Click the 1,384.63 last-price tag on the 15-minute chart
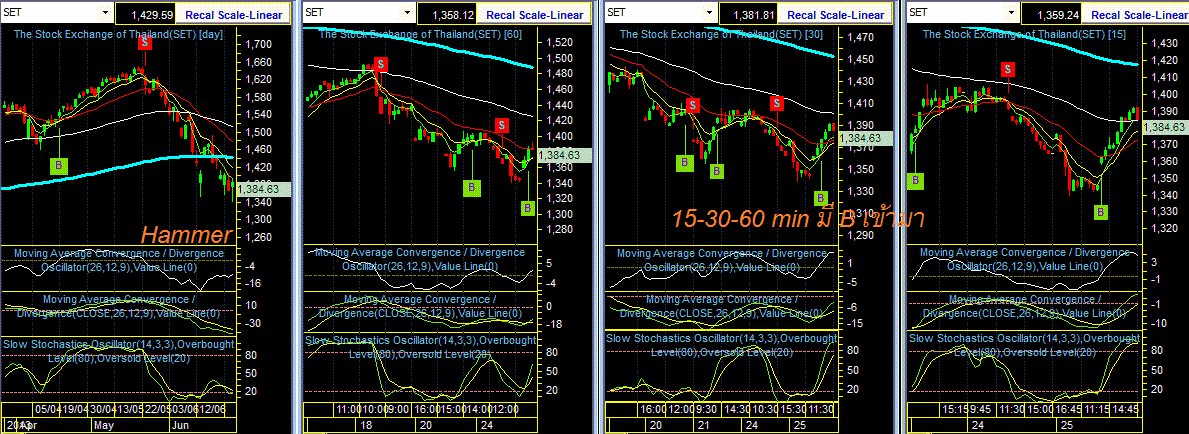 pos(1164,127)
